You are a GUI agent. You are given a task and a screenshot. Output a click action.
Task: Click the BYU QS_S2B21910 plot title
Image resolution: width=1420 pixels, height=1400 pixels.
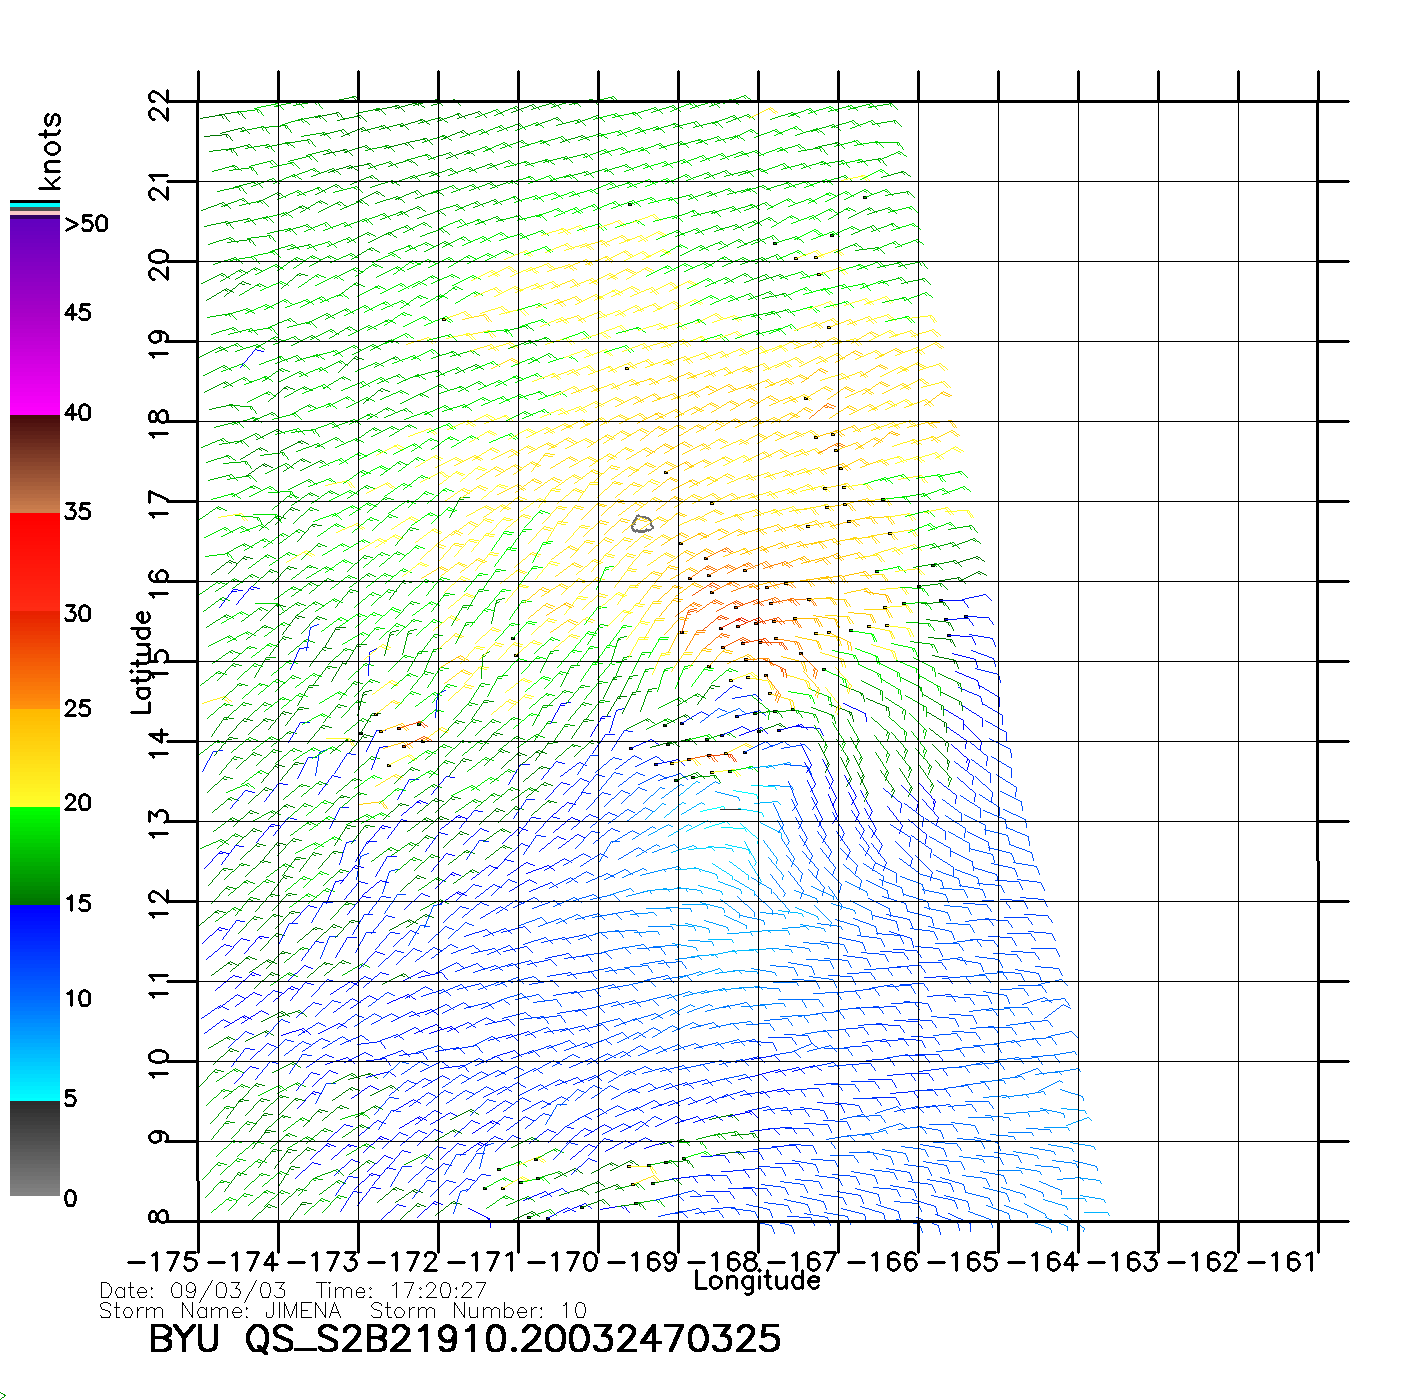coord(465,1340)
